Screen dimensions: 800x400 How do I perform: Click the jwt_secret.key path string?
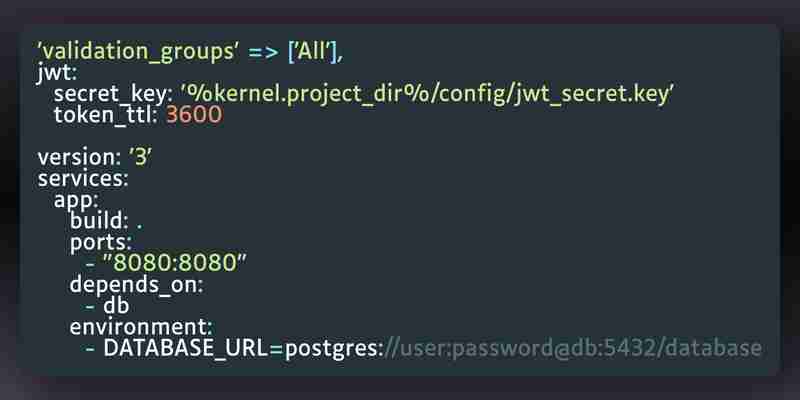(428, 95)
